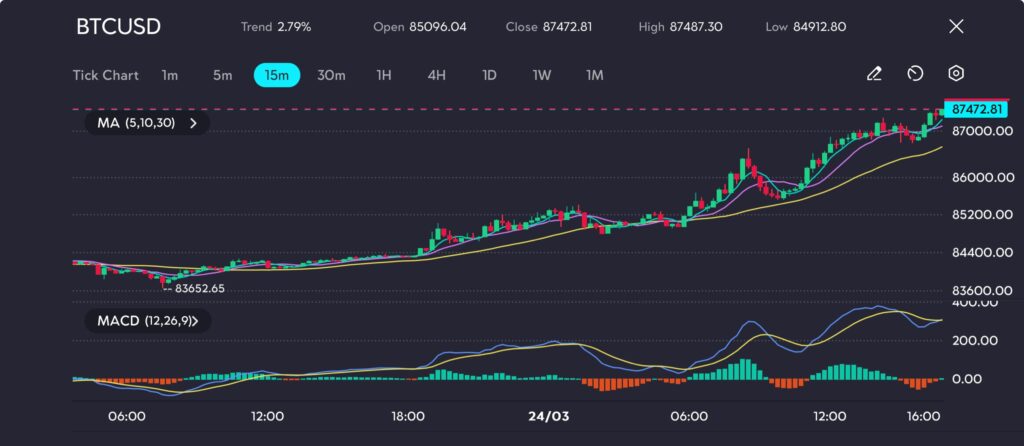The image size is (1024, 446).
Task: Click the BTCUSD symbol title
Action: pos(118,27)
